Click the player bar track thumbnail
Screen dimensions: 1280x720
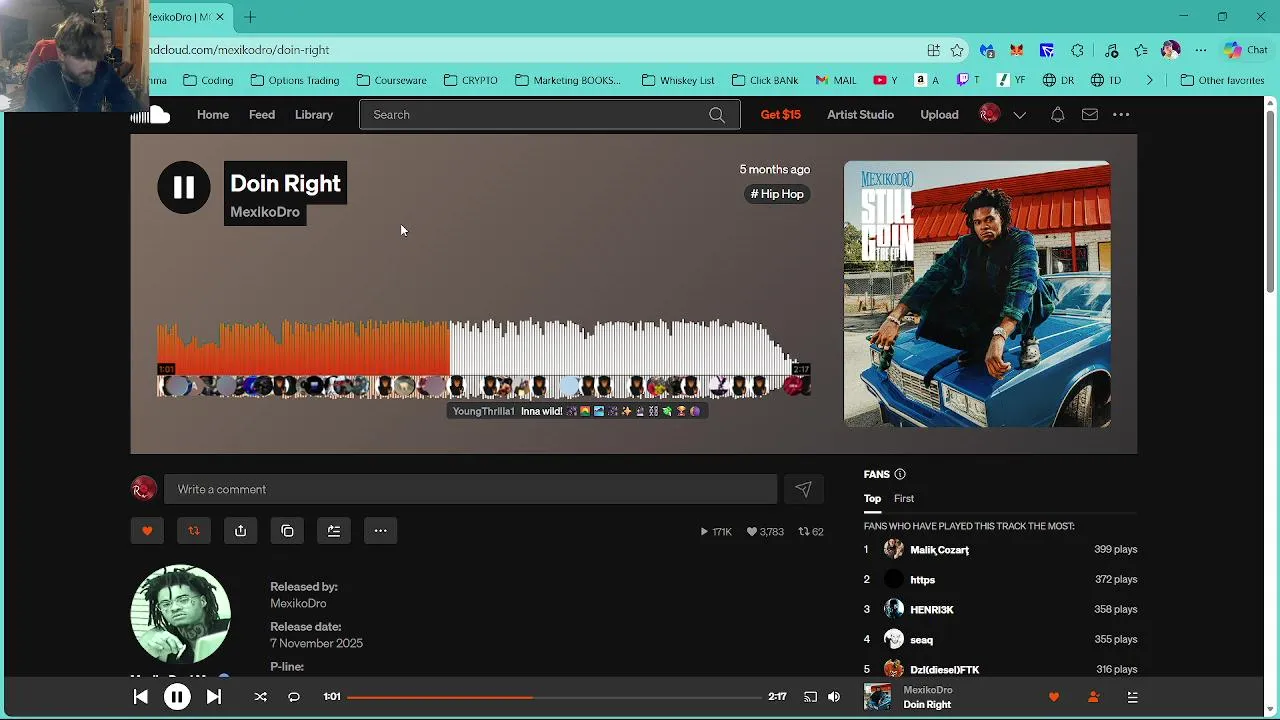click(877, 697)
